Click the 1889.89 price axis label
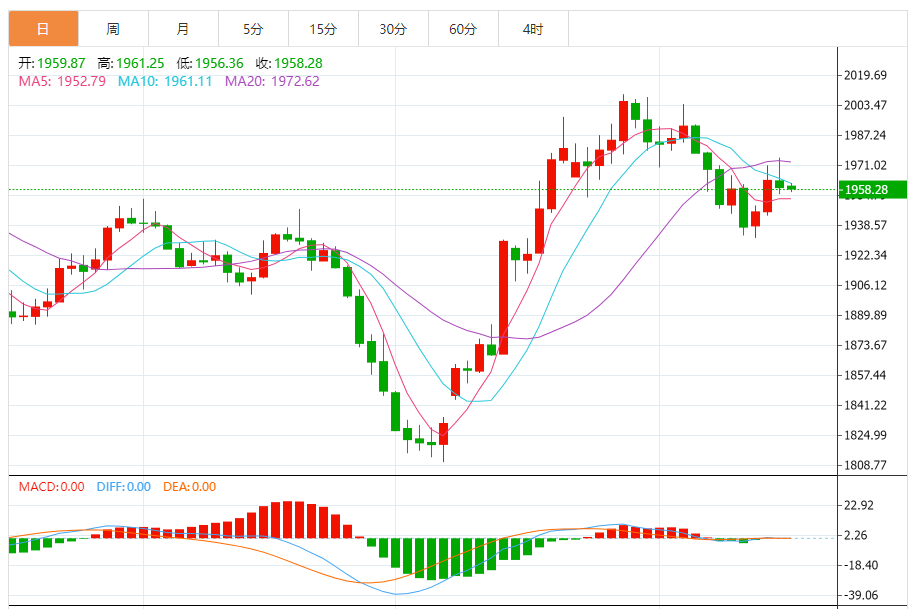This screenshot has width=914, height=609. (865, 315)
